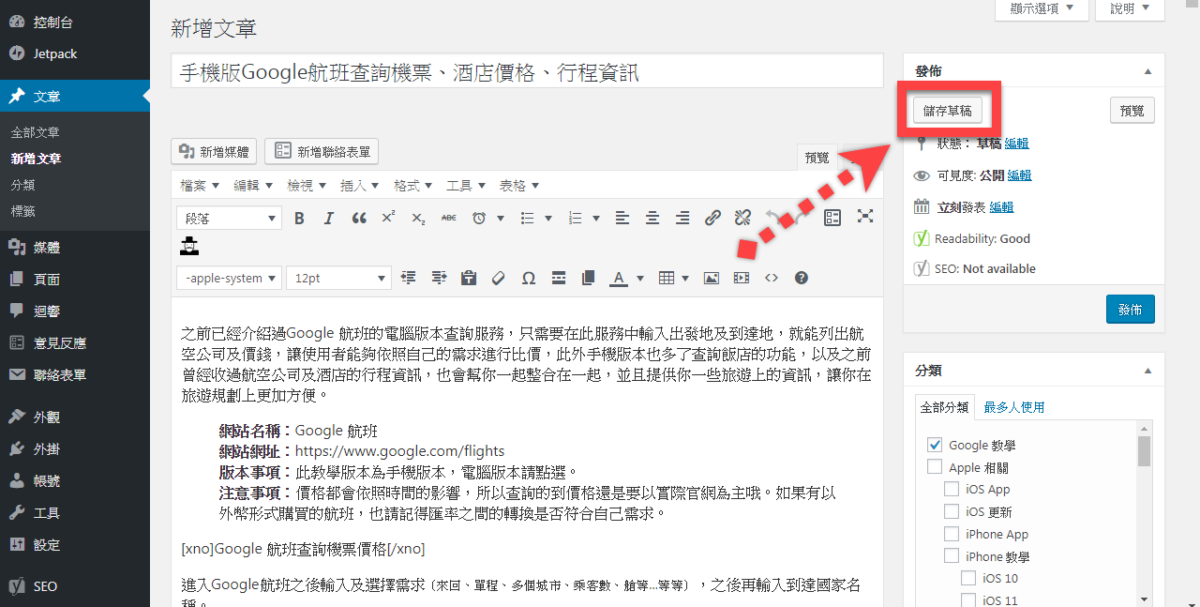Enter distraction-free fullscreen mode

click(865, 217)
